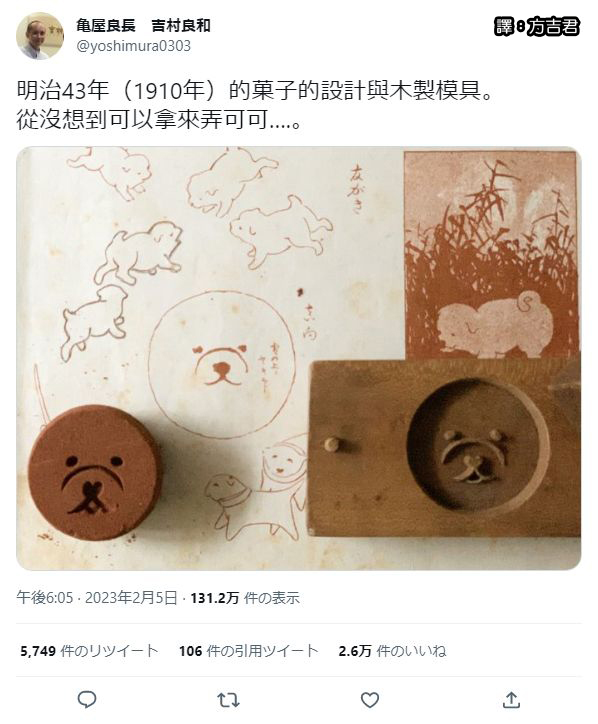View the 131.2万 件の表示 count
The height and width of the screenshot is (724, 598).
click(245, 598)
